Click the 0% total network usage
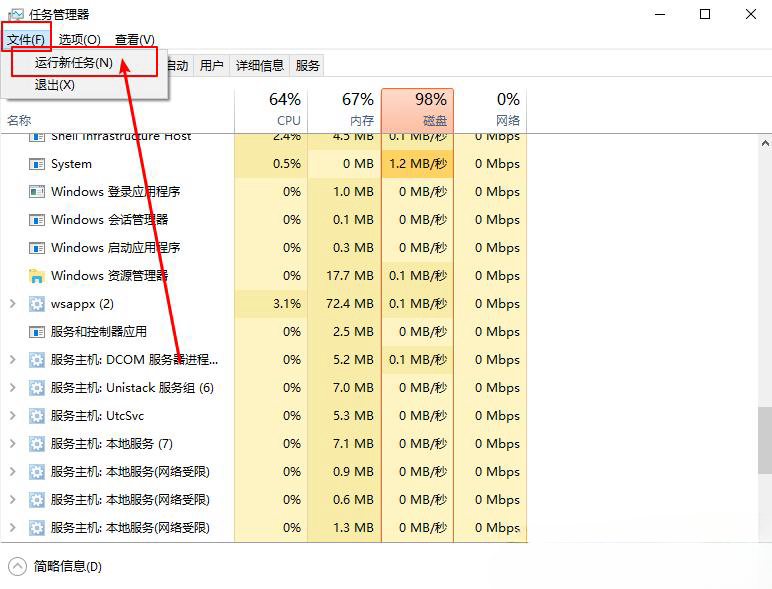Image resolution: width=772 pixels, height=589 pixels. tap(508, 99)
